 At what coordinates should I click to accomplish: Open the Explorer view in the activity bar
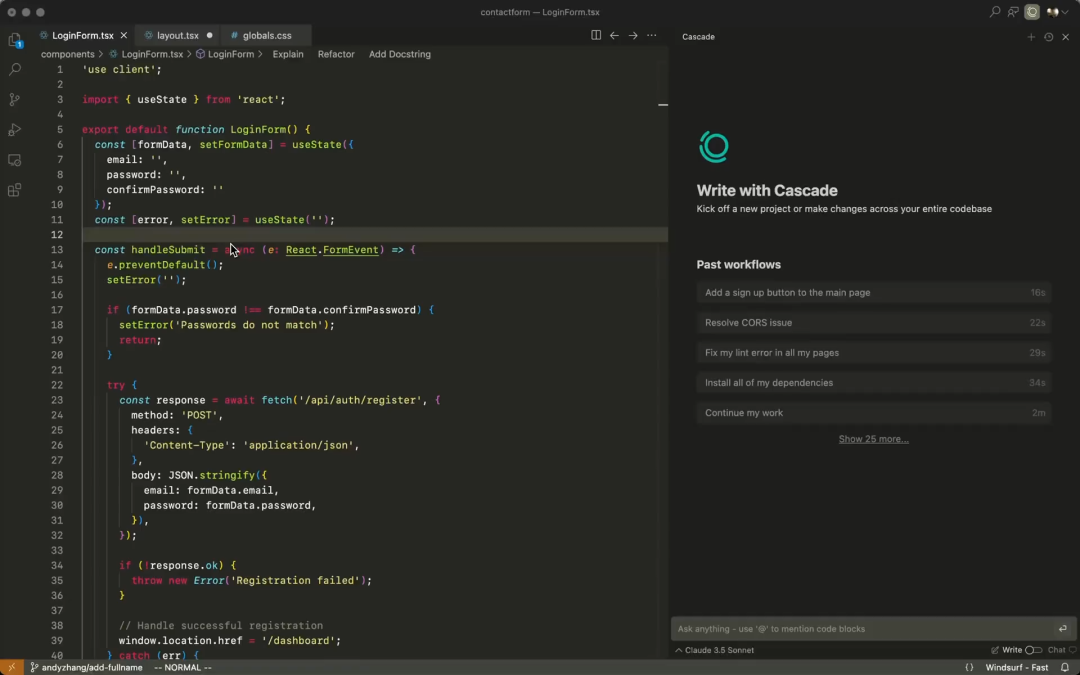point(14,40)
